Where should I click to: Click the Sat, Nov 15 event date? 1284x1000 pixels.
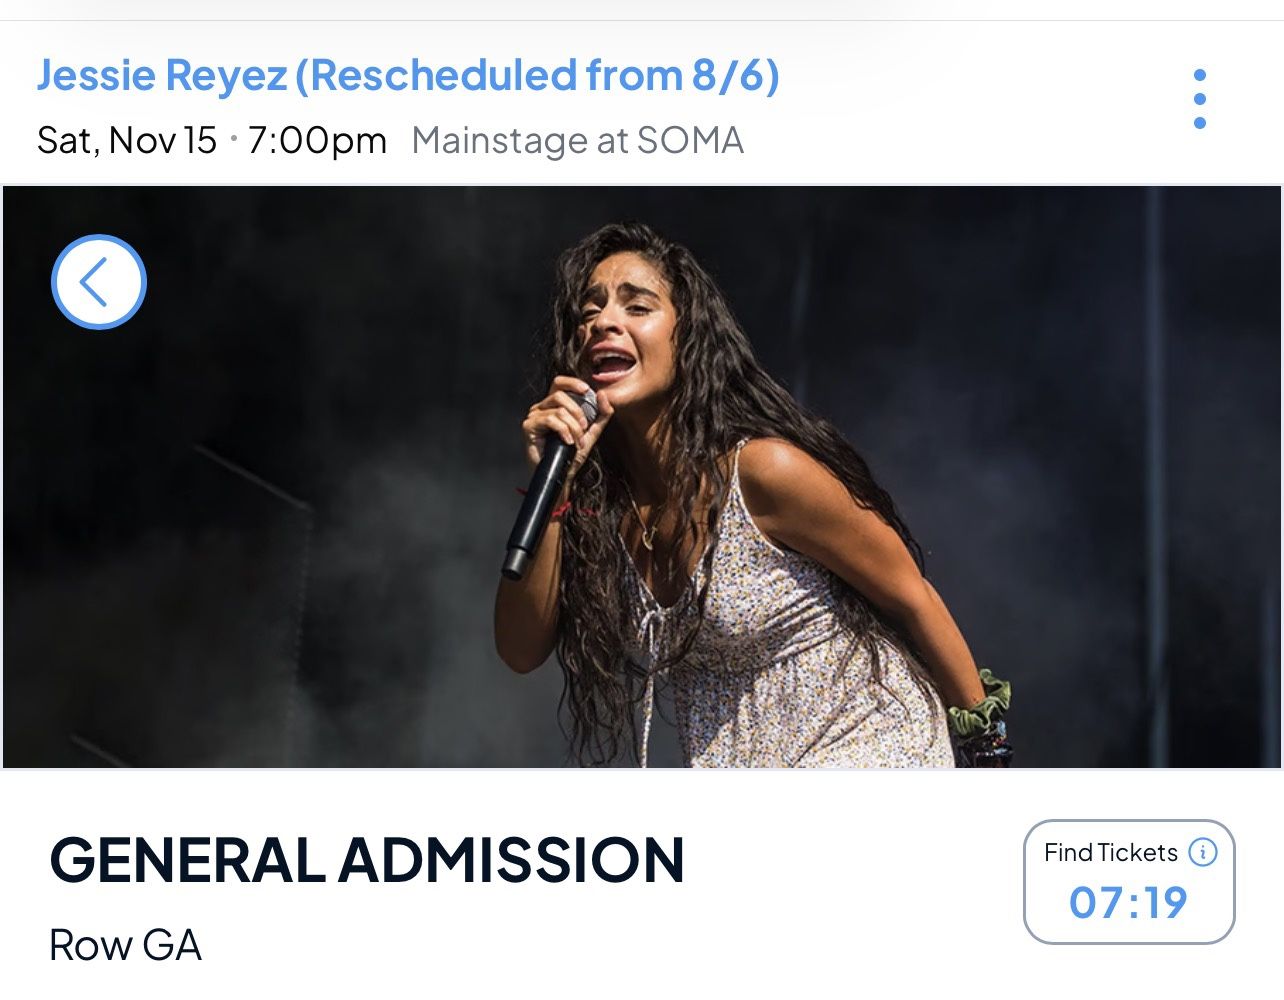(x=127, y=141)
